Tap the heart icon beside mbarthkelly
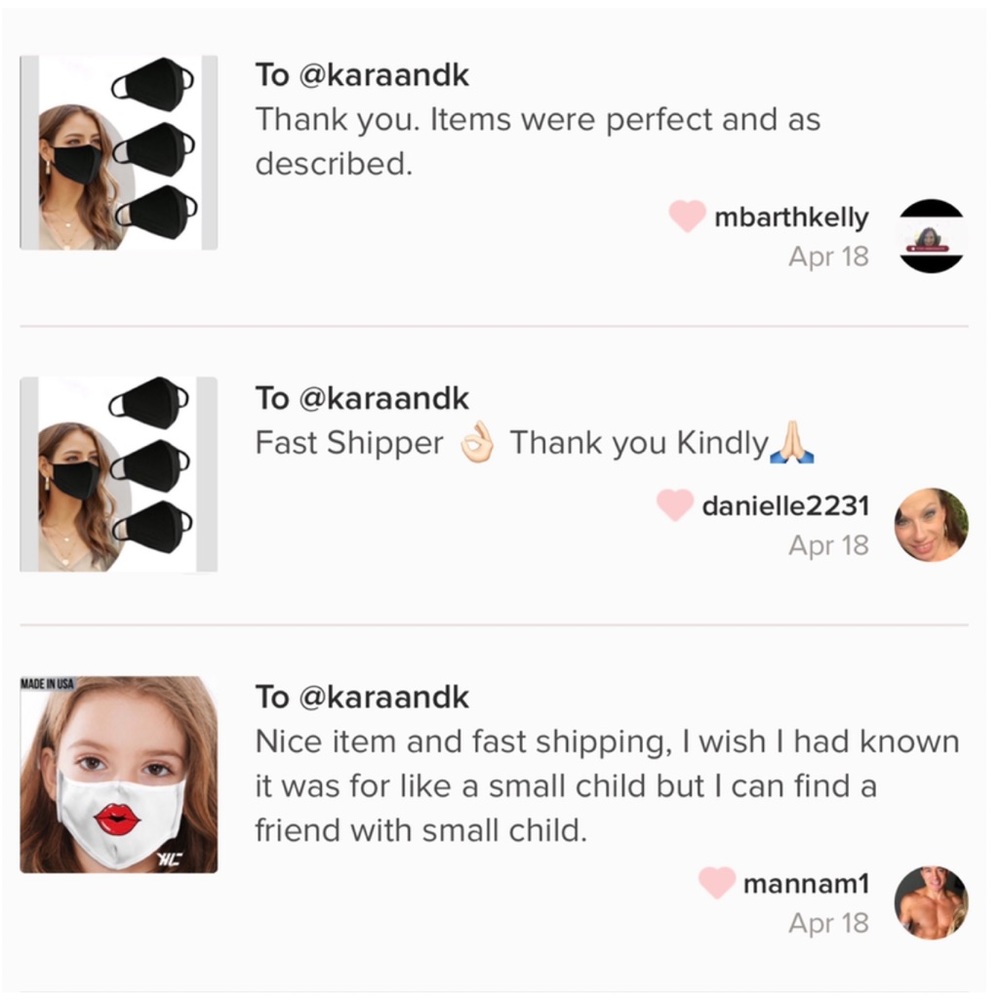The image size is (1000, 1000). (687, 216)
